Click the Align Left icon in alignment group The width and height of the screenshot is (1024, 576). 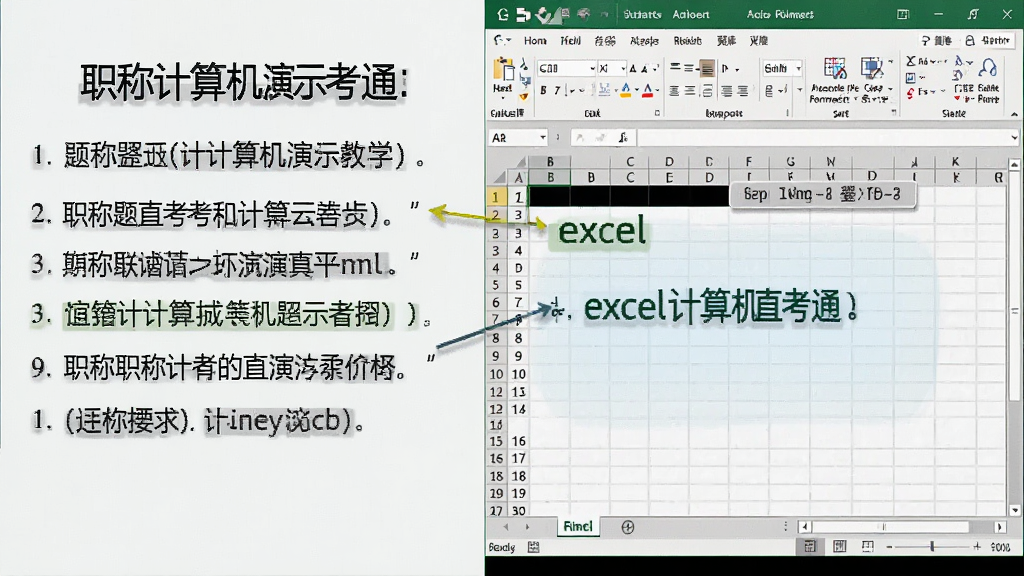click(675, 91)
